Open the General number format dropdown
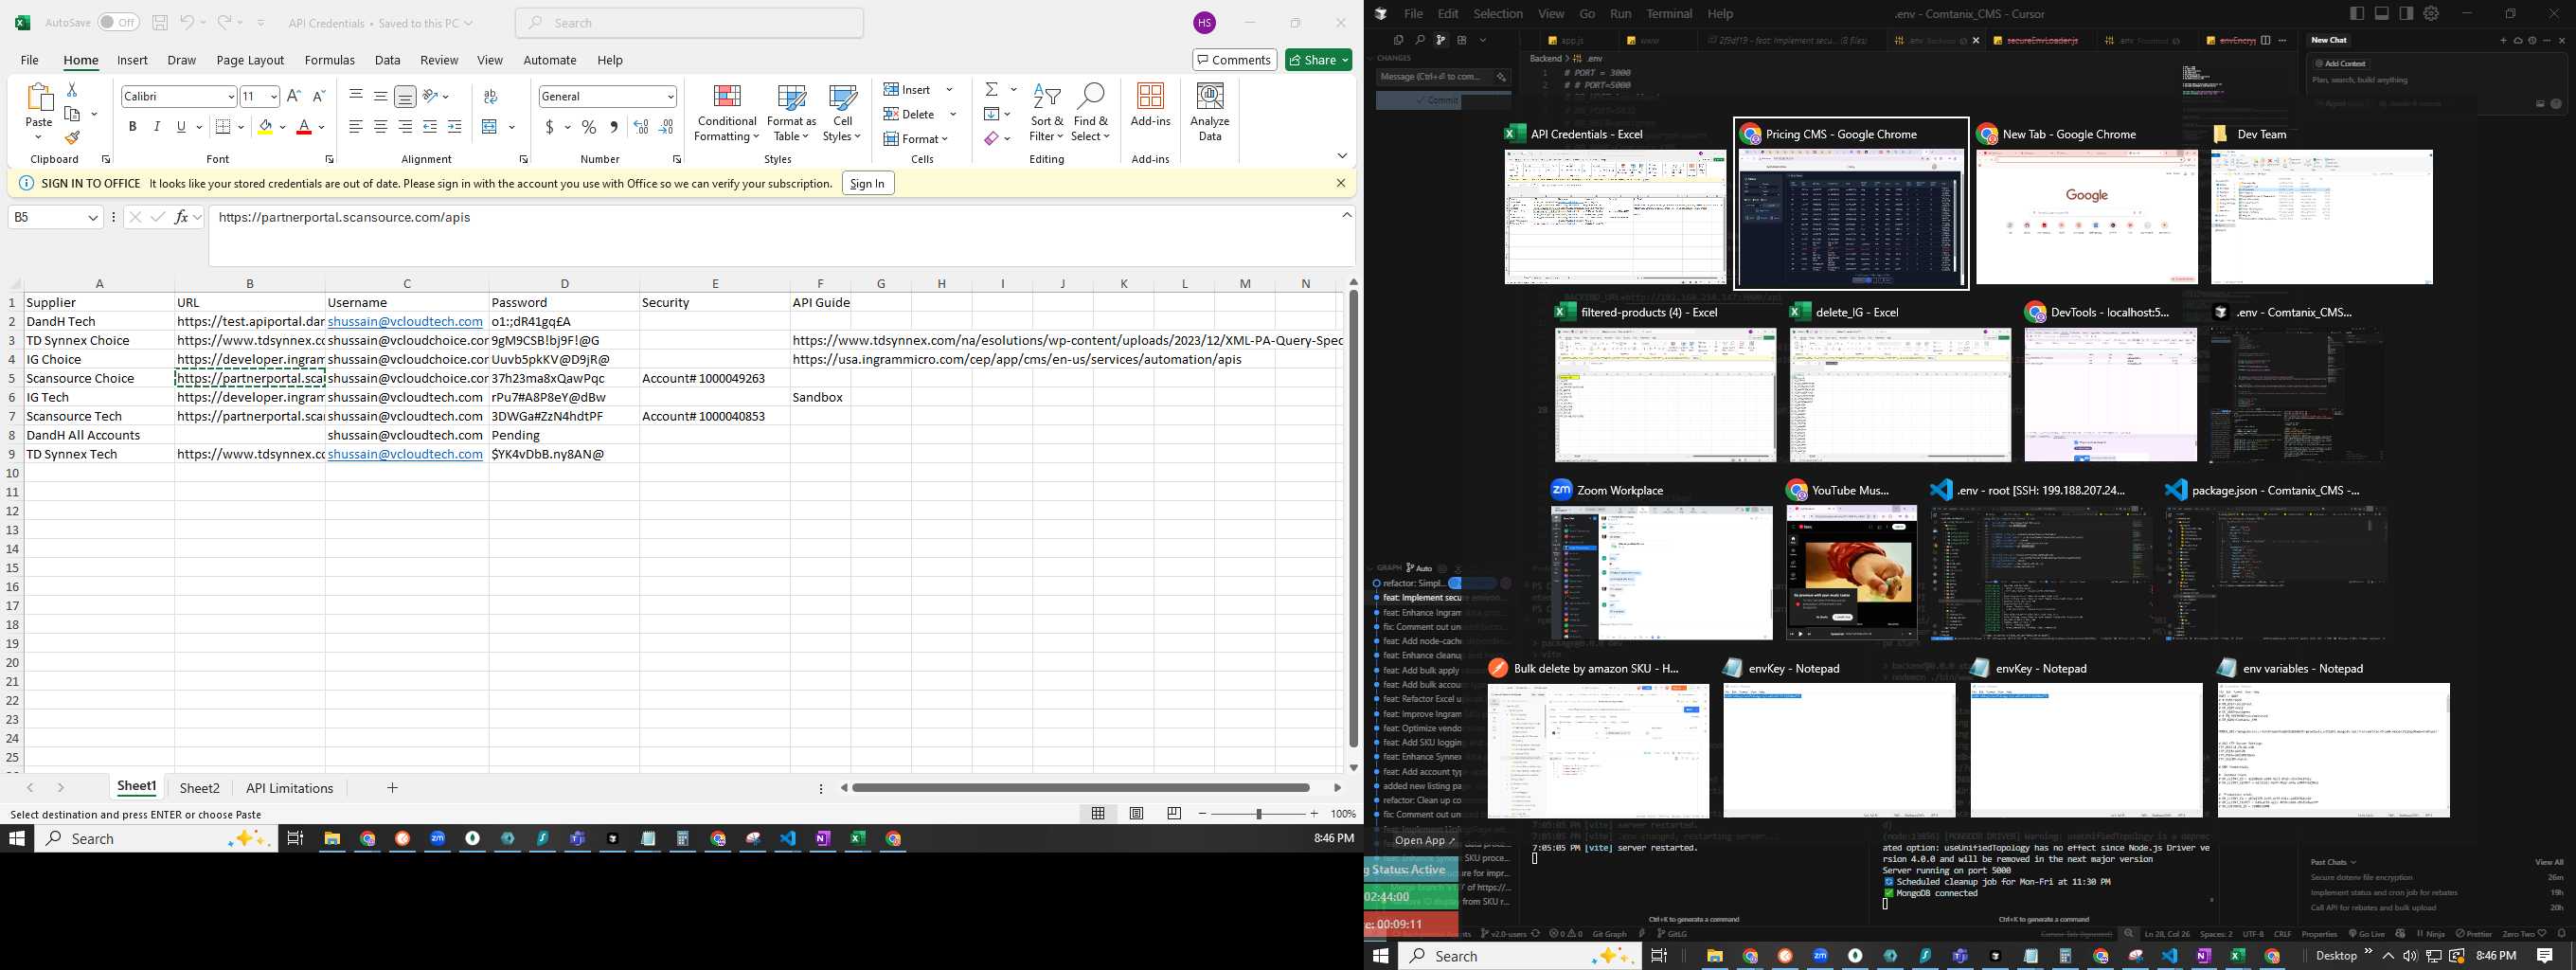2576x970 pixels. [x=670, y=96]
